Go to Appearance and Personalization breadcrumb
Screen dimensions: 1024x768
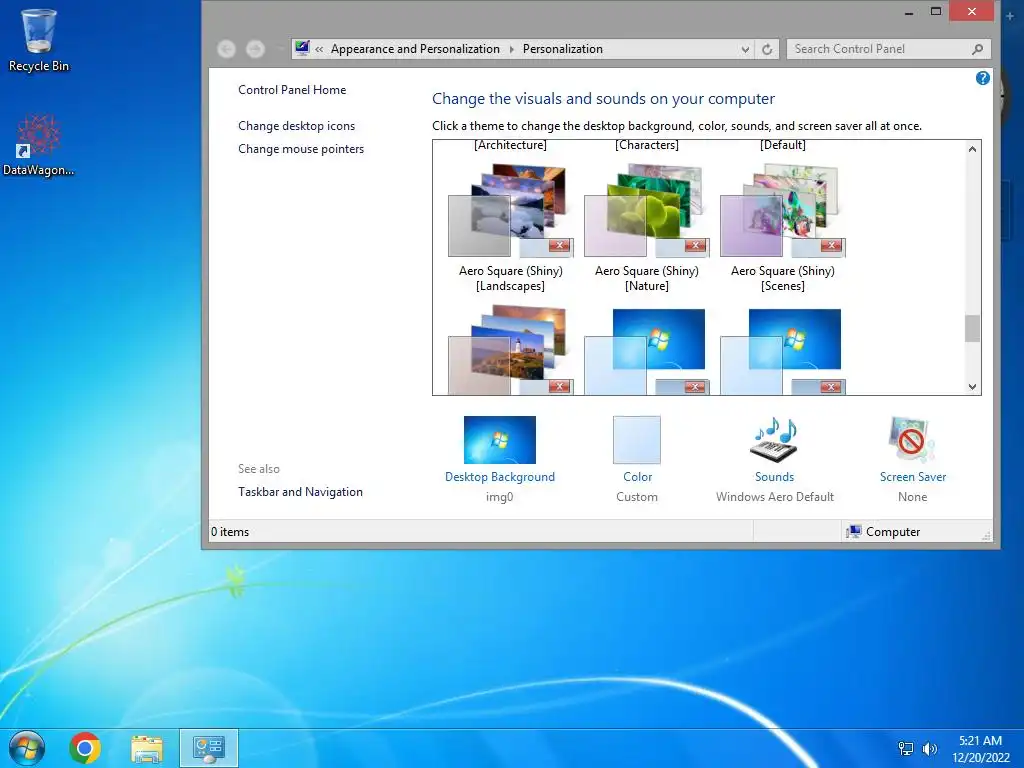click(415, 49)
